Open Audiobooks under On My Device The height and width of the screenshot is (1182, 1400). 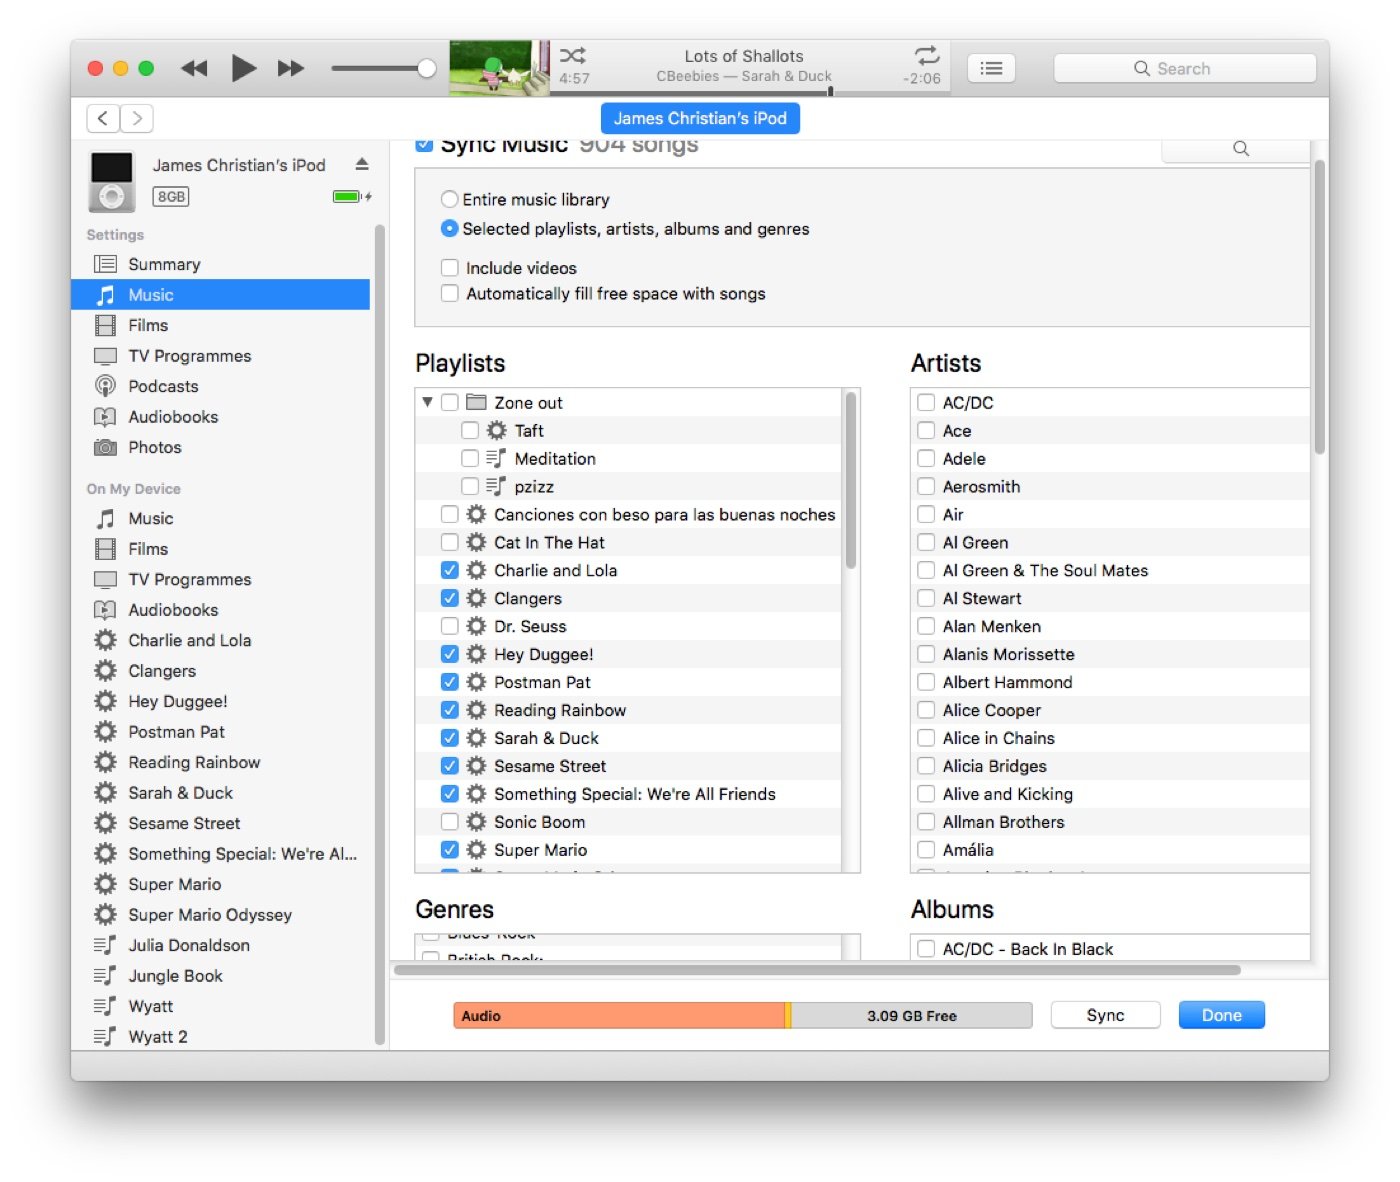click(173, 609)
